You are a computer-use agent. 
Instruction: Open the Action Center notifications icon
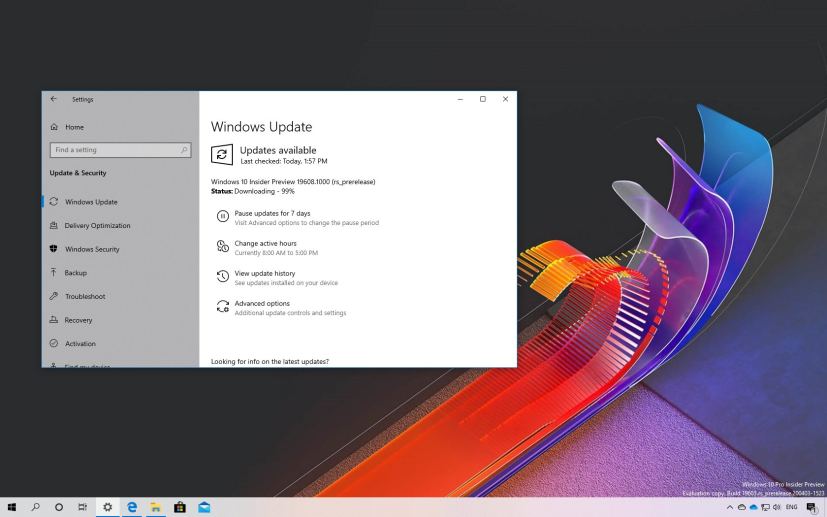(812, 508)
